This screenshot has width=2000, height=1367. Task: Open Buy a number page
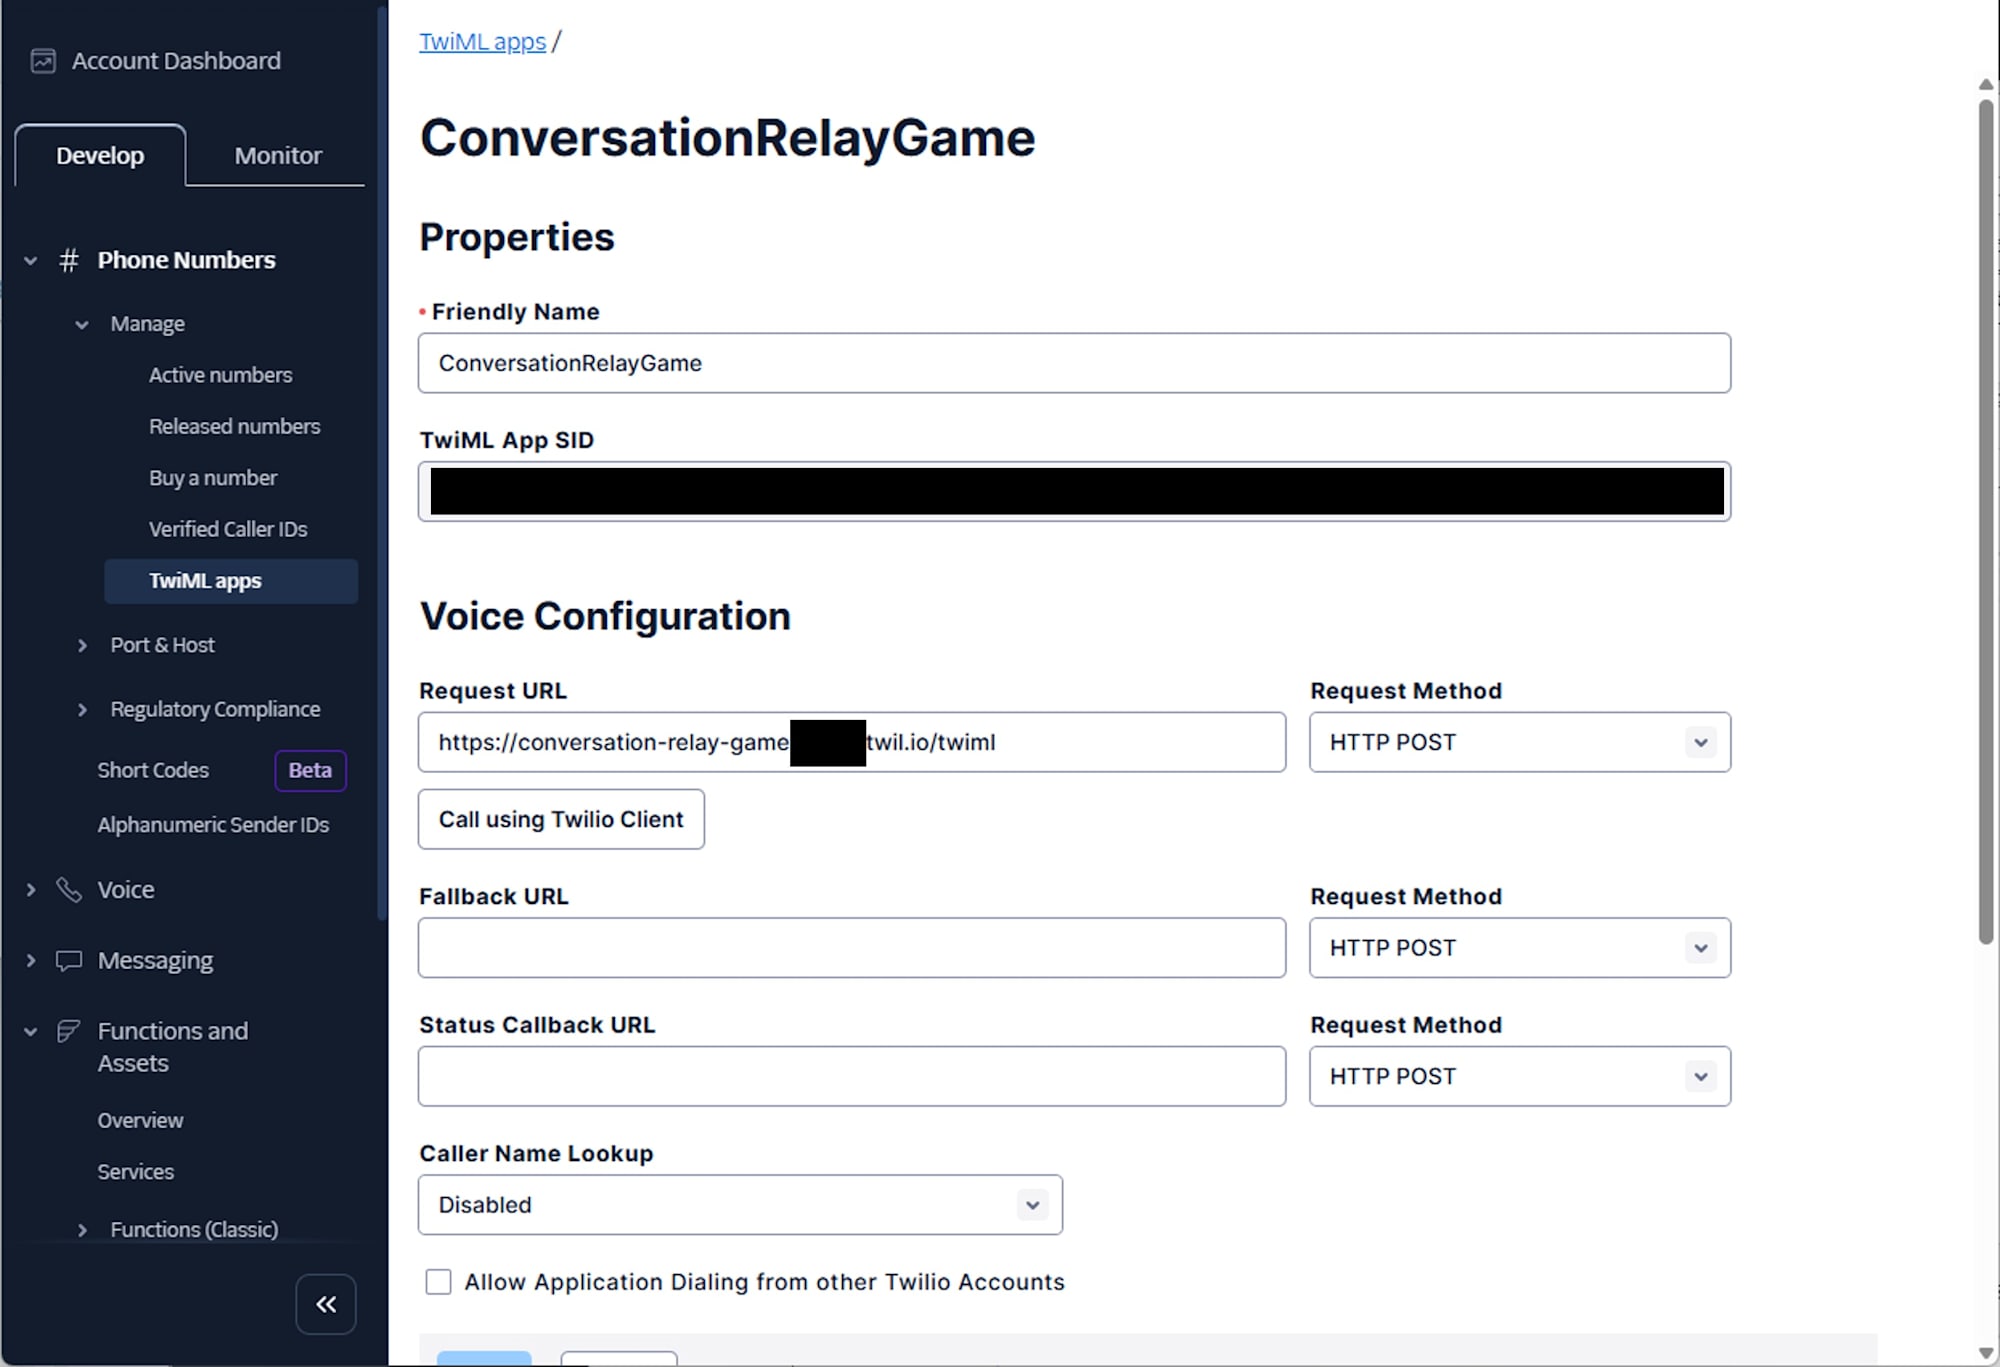tap(213, 478)
